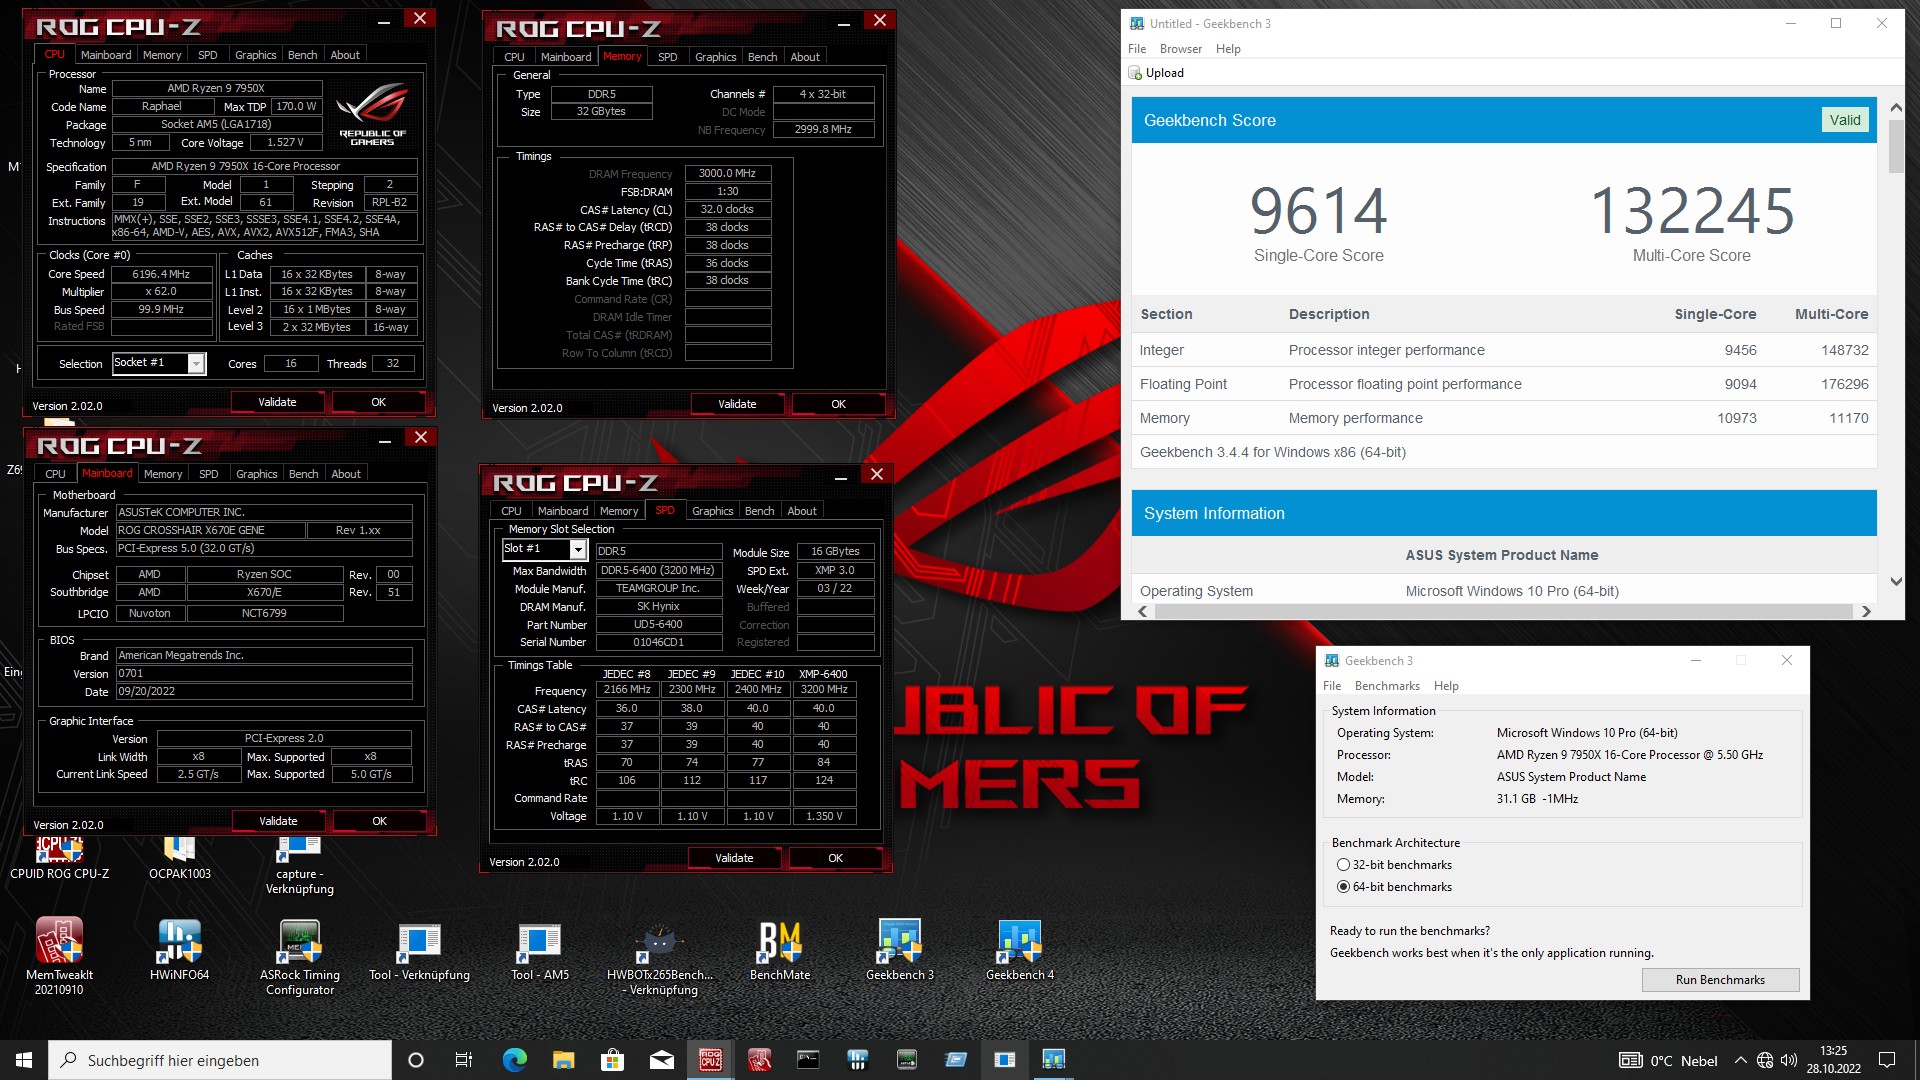Click Floating Point row in results table
The height and width of the screenshot is (1080, 1920).
coord(1504,384)
